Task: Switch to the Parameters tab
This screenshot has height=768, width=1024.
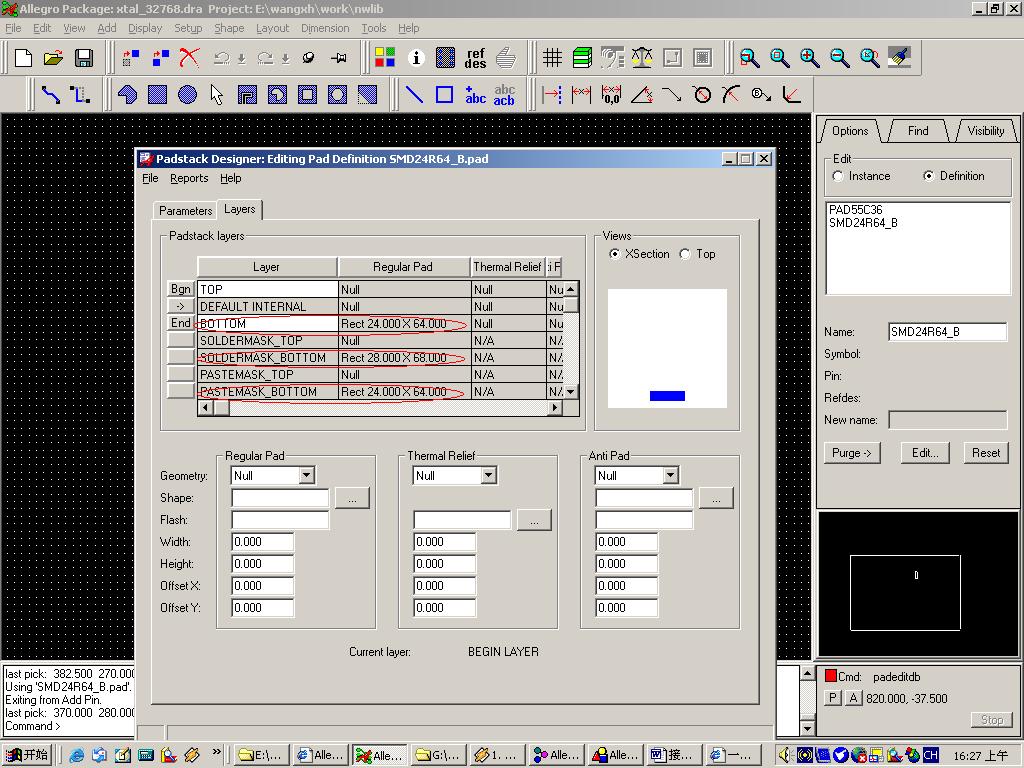Action: [x=185, y=211]
